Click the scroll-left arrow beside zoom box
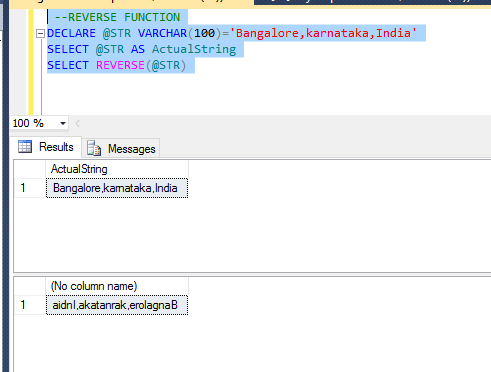491x372 pixels. 77,124
